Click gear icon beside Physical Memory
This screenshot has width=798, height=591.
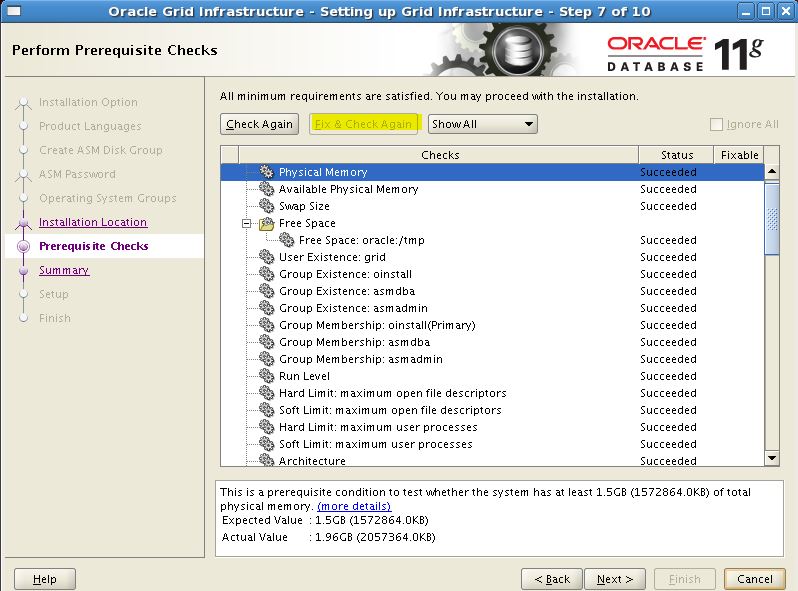[x=266, y=172]
